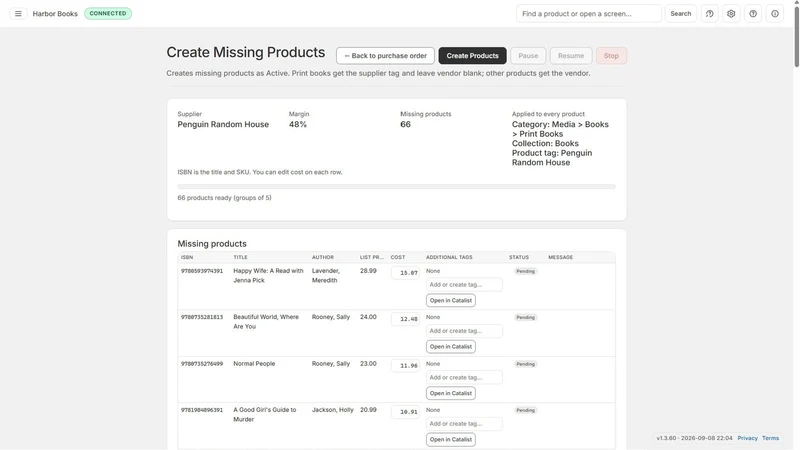
Task: Click the ADDITIONAL TAGS column header
Action: [x=449, y=257]
